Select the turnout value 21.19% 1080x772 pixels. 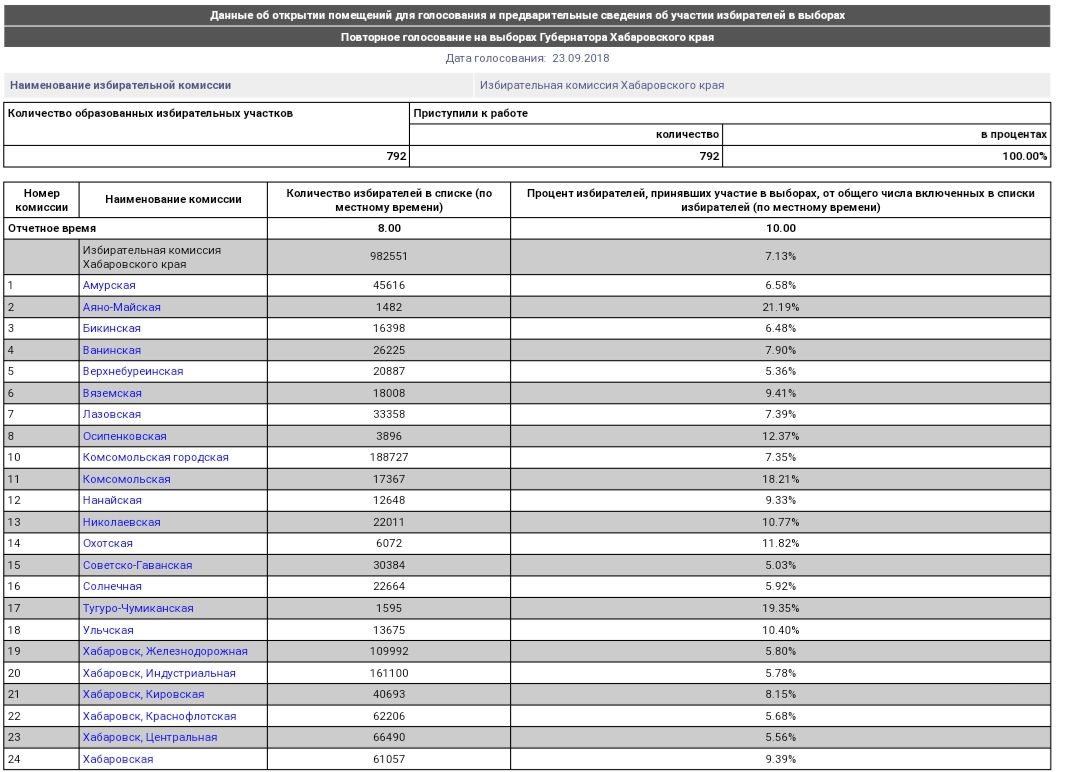[780, 307]
